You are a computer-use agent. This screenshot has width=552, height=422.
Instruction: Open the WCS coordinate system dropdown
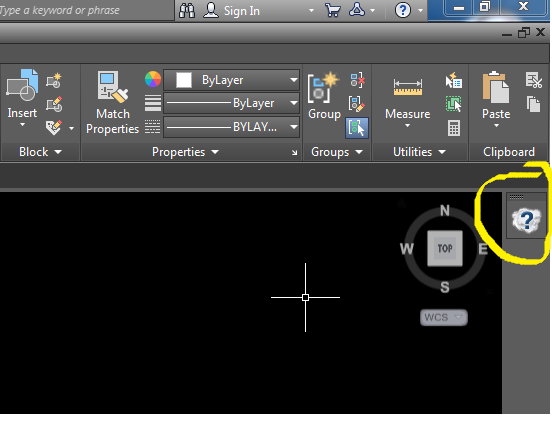click(x=444, y=317)
